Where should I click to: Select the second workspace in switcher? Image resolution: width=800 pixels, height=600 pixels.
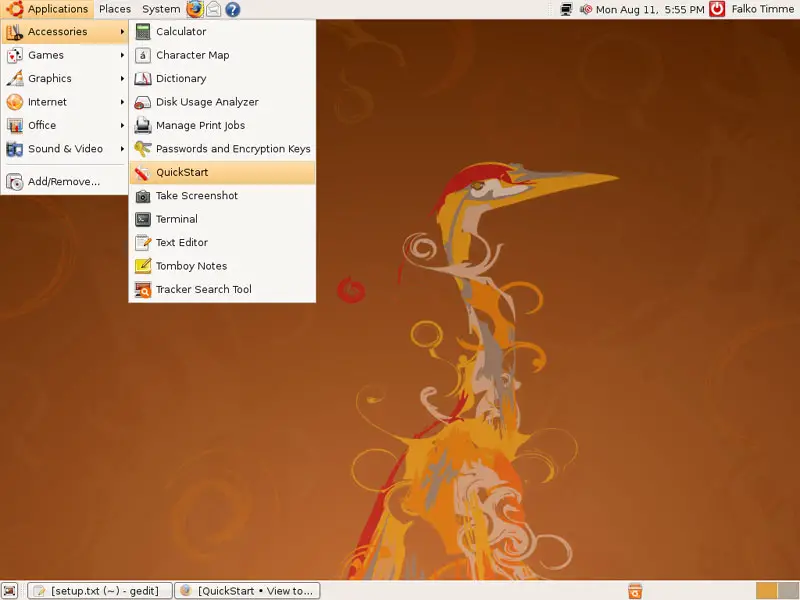pos(788,591)
